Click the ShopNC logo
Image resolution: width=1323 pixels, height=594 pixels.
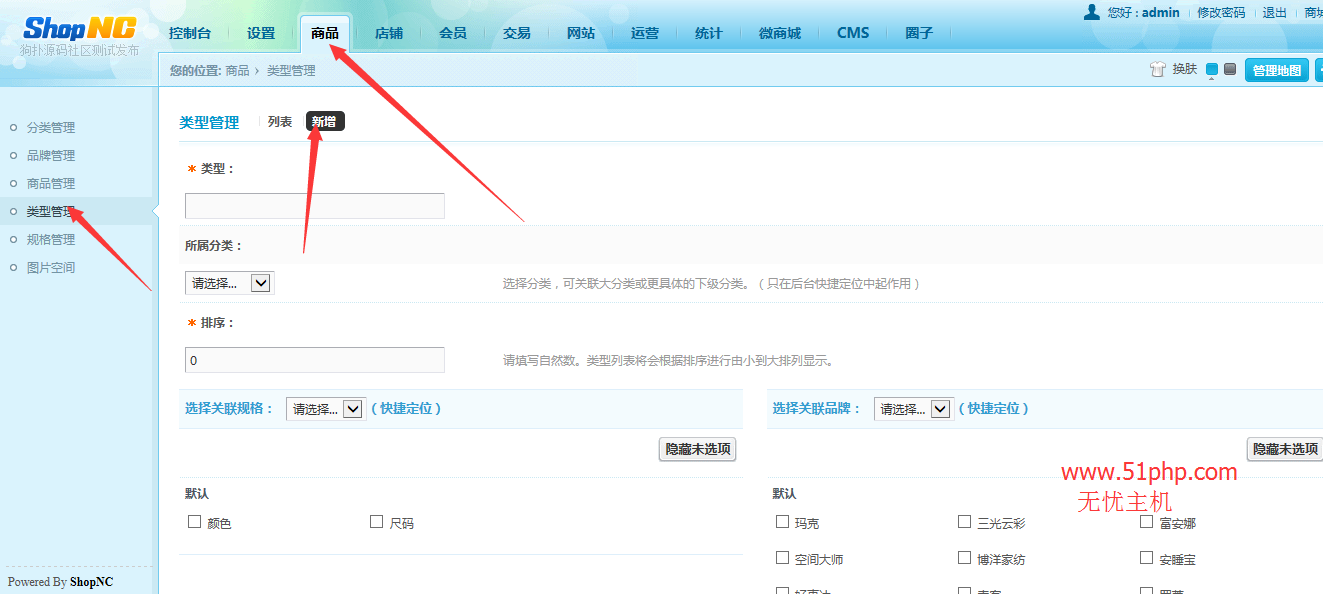[x=80, y=28]
